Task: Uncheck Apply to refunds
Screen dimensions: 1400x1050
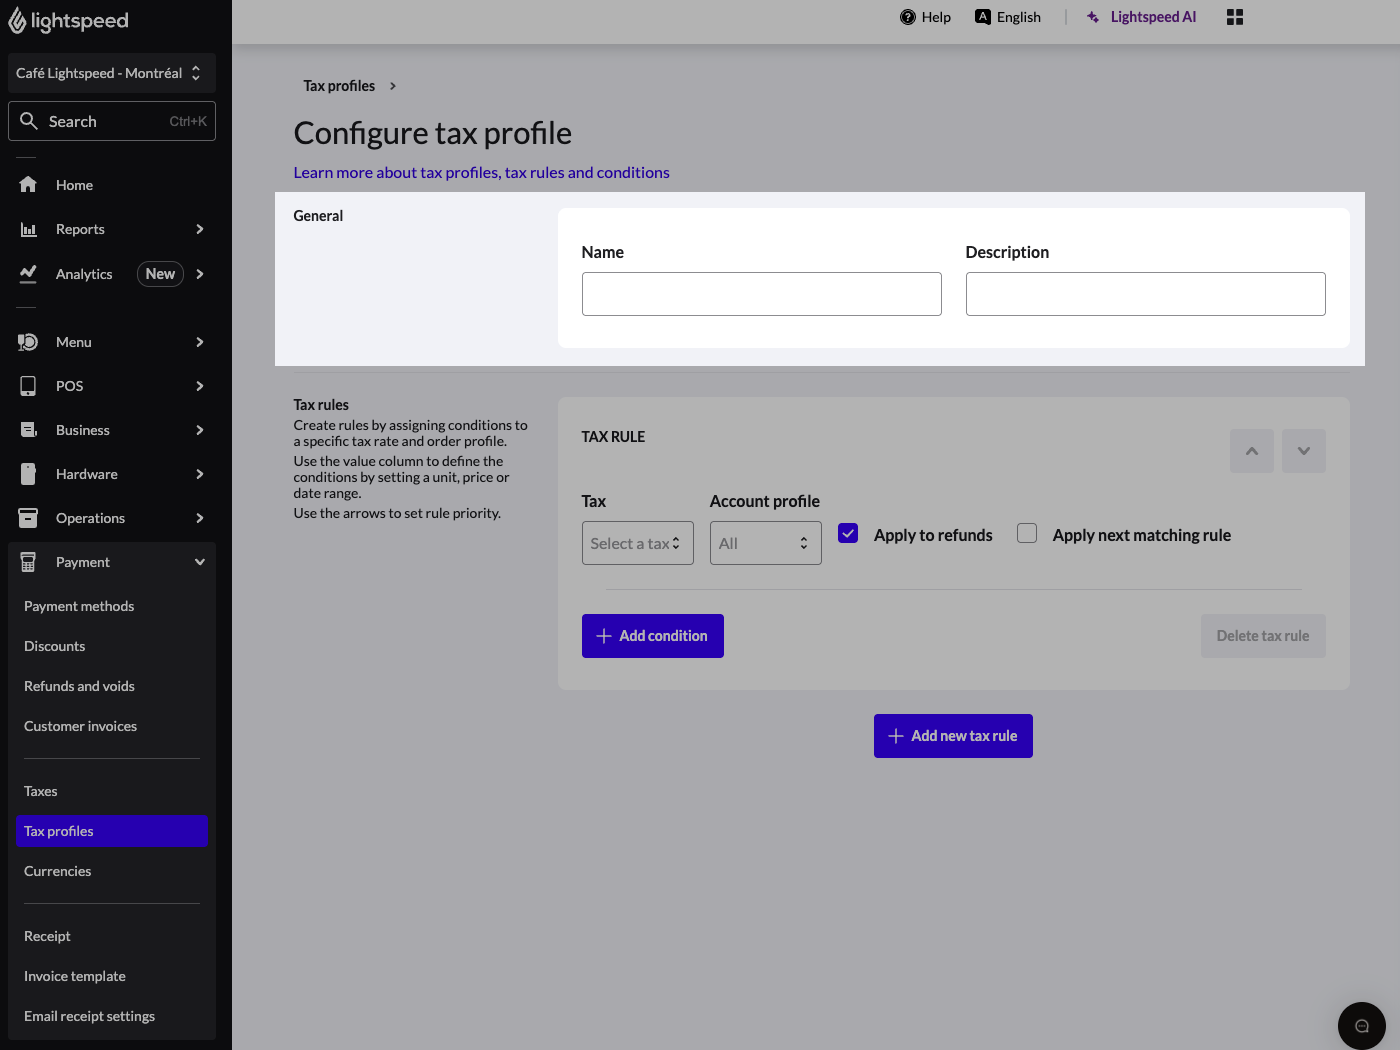Action: (847, 533)
